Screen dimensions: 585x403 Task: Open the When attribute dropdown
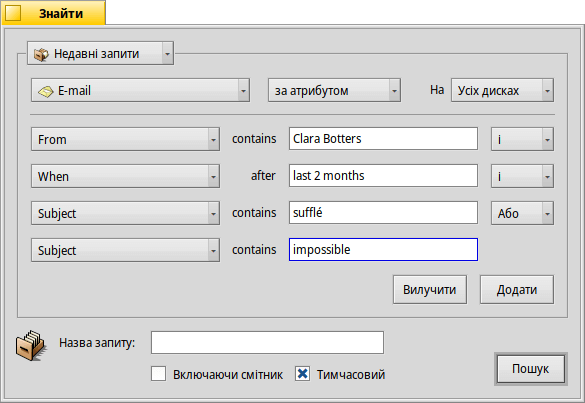125,176
